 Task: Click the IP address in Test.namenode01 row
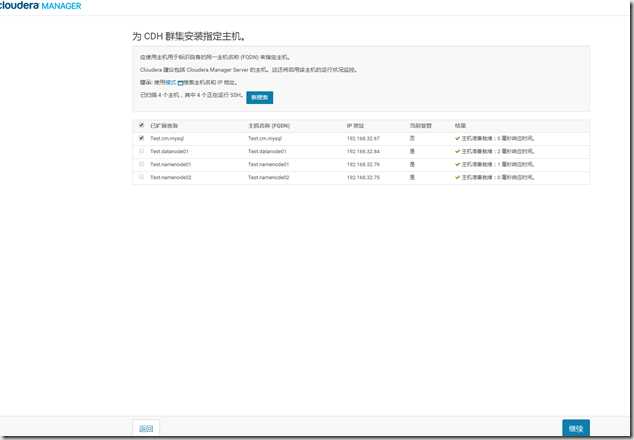tap(363, 164)
